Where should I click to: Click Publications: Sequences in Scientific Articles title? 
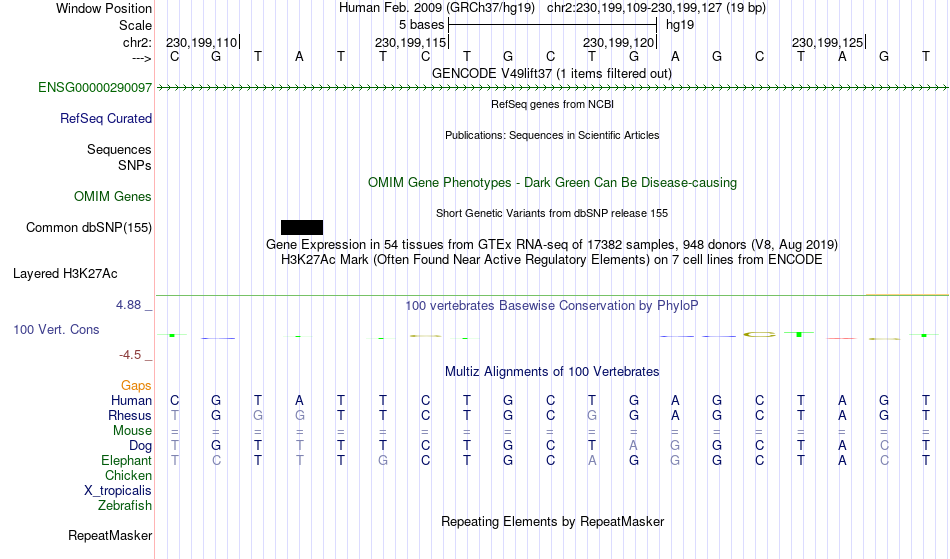[x=552, y=135]
